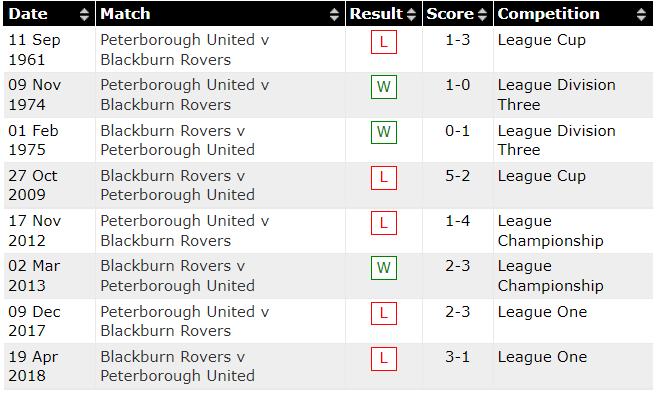Screen dimensions: 662x394
Task: Click League Division Three for 09 Nov 1974
Action: click(x=556, y=95)
